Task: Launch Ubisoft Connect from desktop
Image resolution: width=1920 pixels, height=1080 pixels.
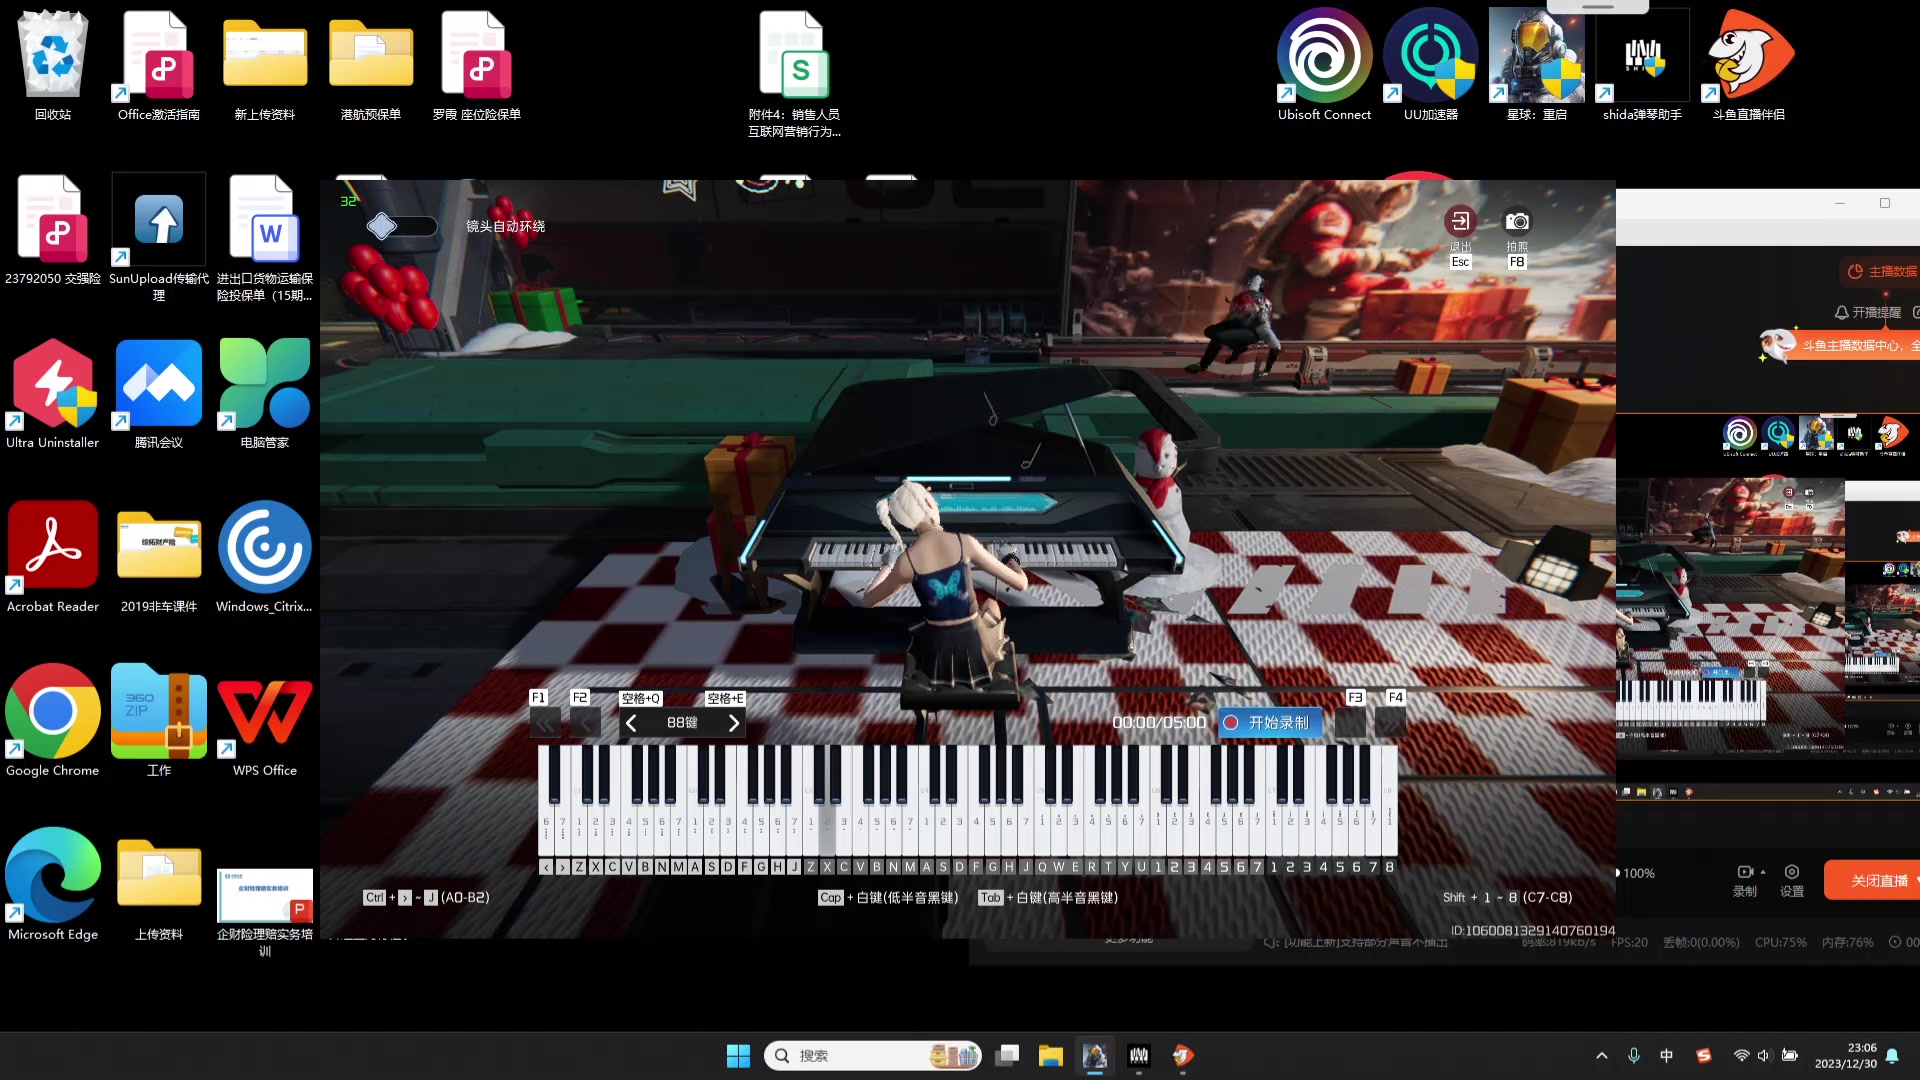Action: tap(1325, 66)
